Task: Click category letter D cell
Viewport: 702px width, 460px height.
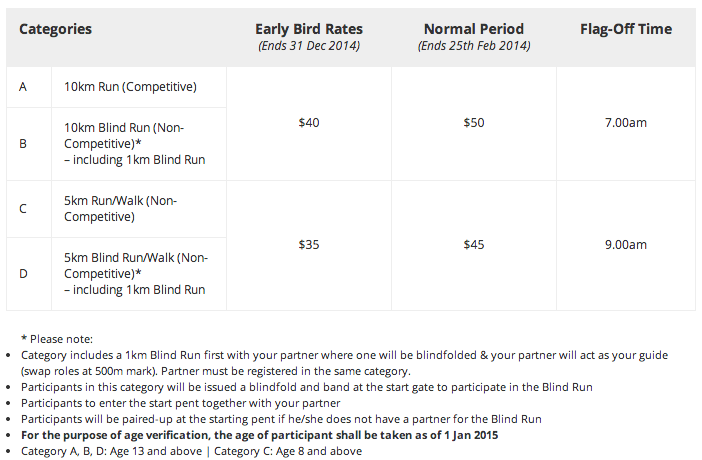Action: 23,273
